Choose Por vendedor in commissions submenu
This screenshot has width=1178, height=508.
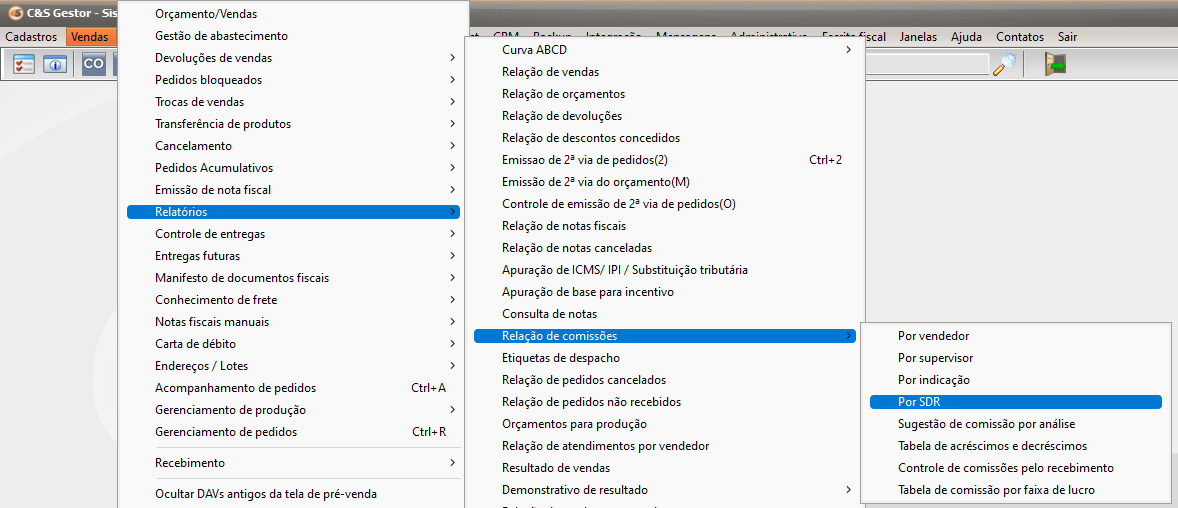(x=933, y=336)
